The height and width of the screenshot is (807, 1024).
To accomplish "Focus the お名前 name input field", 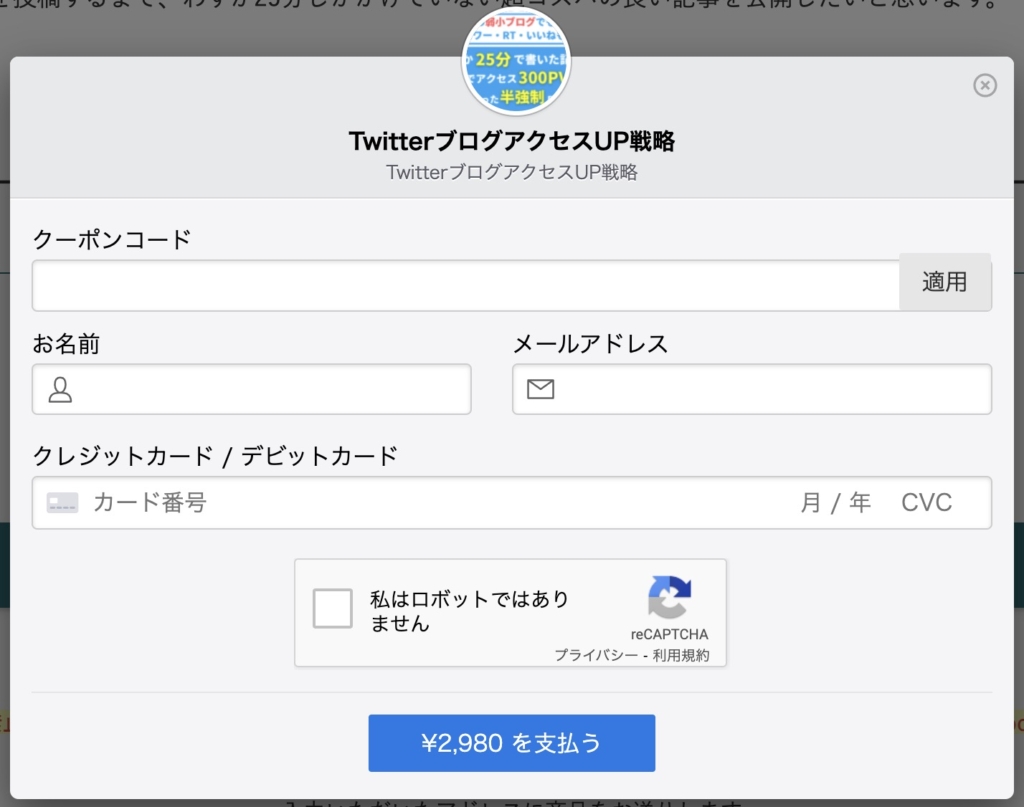I will point(251,389).
